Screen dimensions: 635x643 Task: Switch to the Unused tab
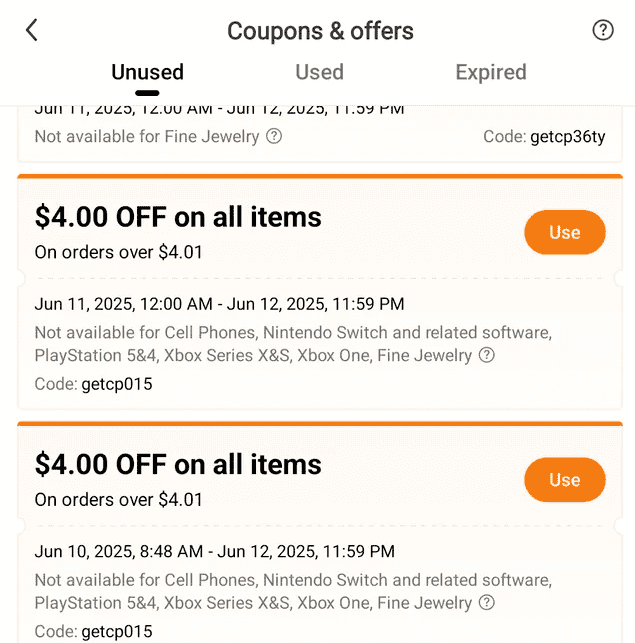[x=147, y=72]
